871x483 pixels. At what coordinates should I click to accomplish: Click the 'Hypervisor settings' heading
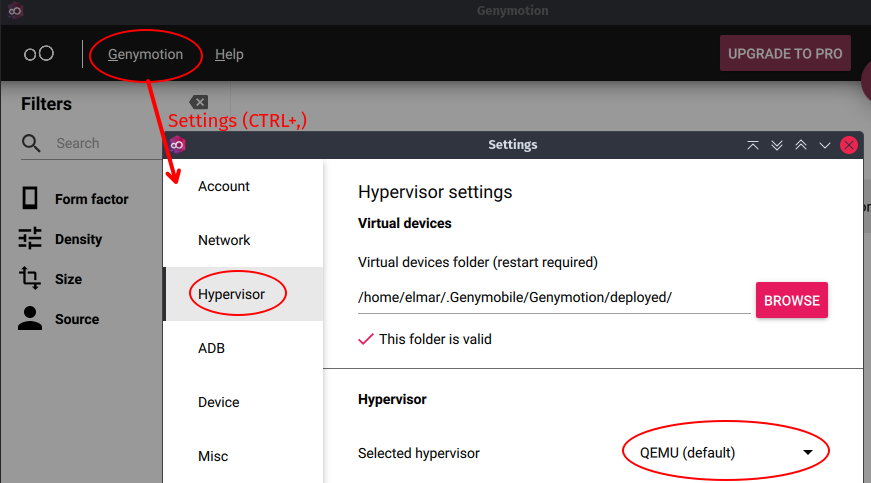[x=435, y=192]
